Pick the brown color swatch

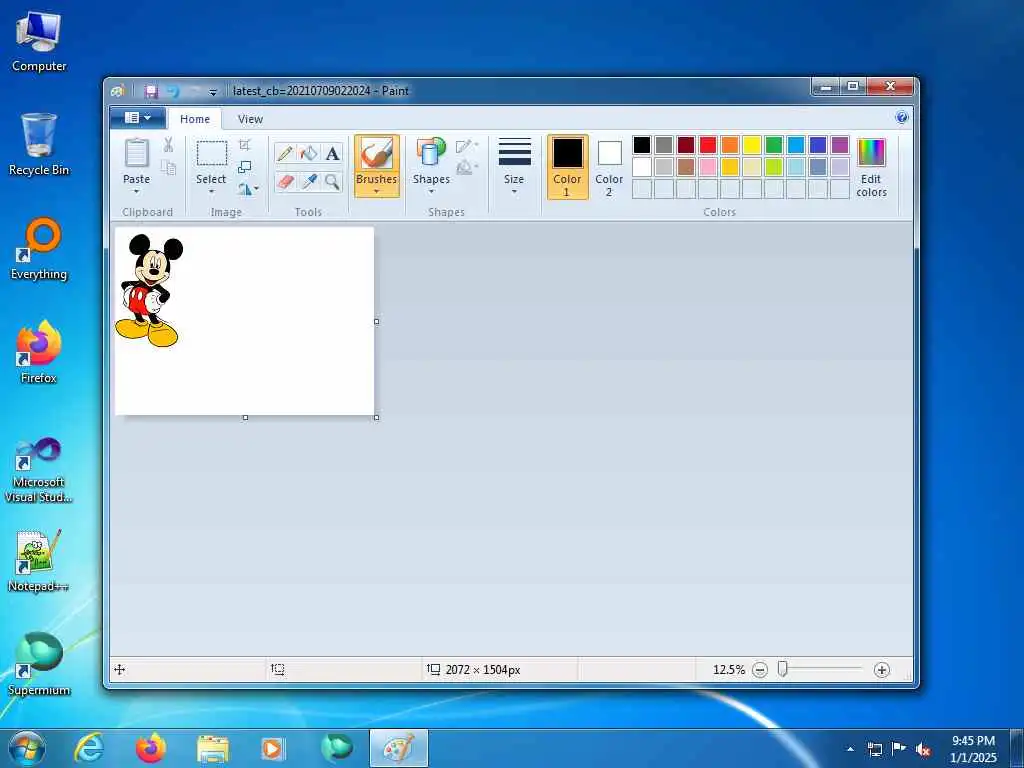[x=686, y=167]
